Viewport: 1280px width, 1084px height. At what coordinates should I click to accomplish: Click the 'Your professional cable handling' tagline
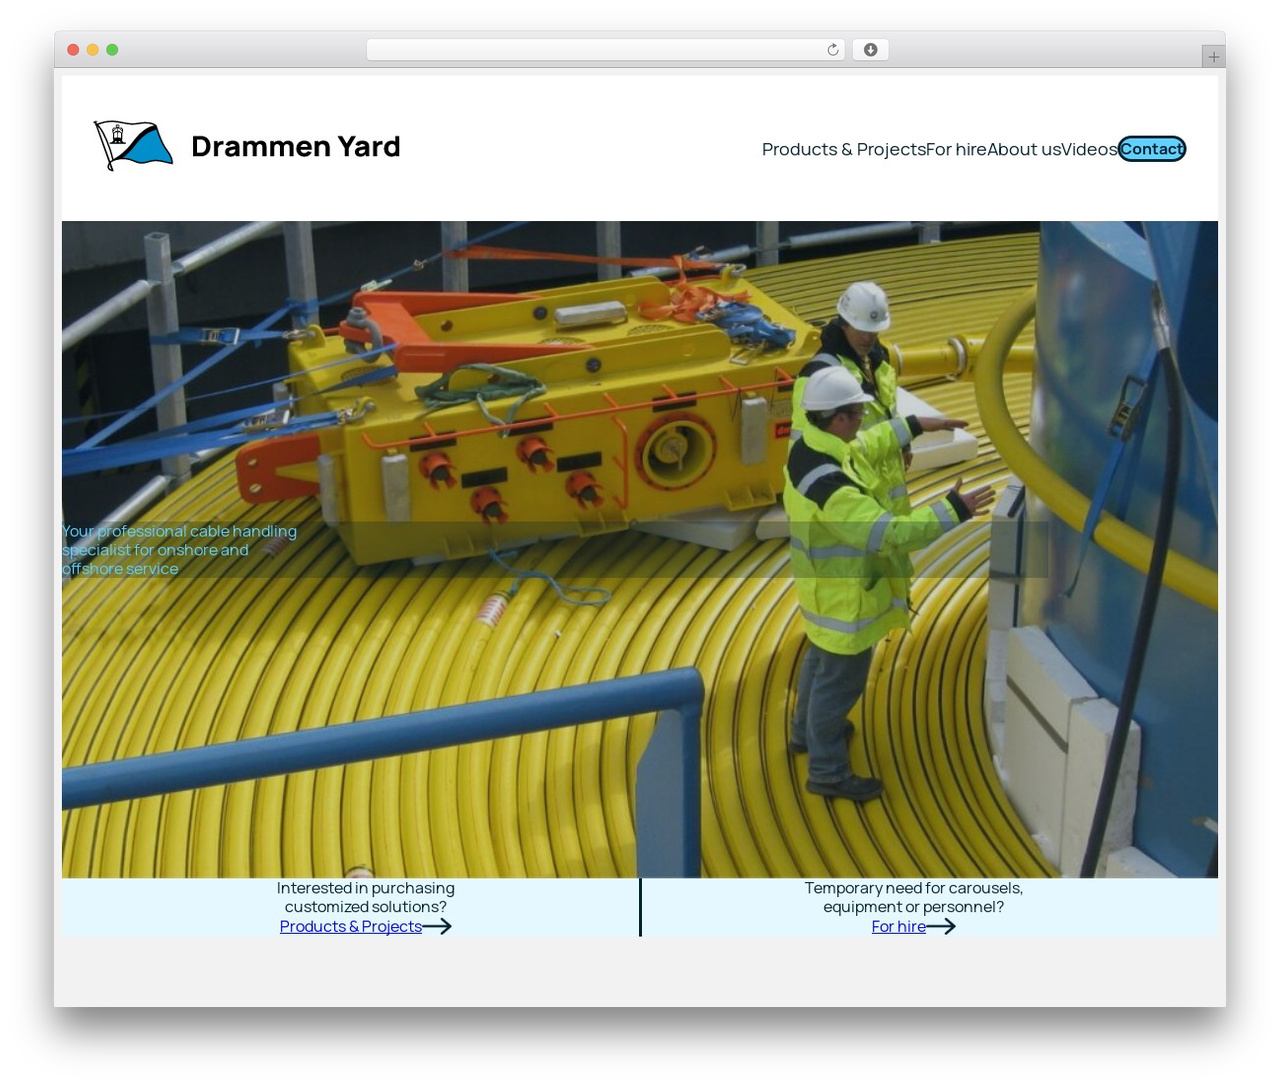click(x=180, y=550)
